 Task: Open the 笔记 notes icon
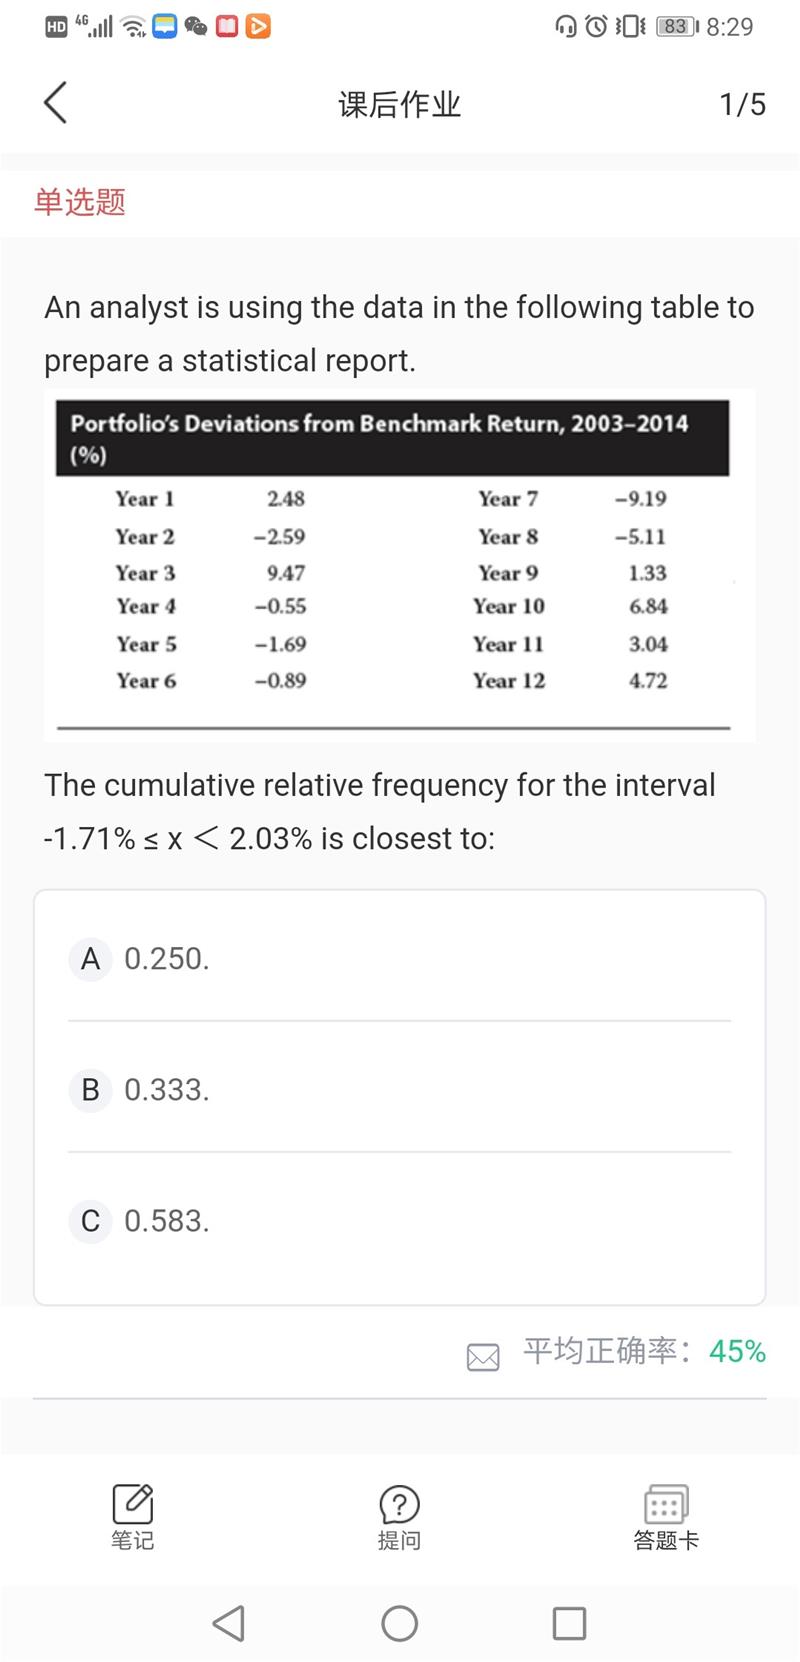[x=132, y=1505]
